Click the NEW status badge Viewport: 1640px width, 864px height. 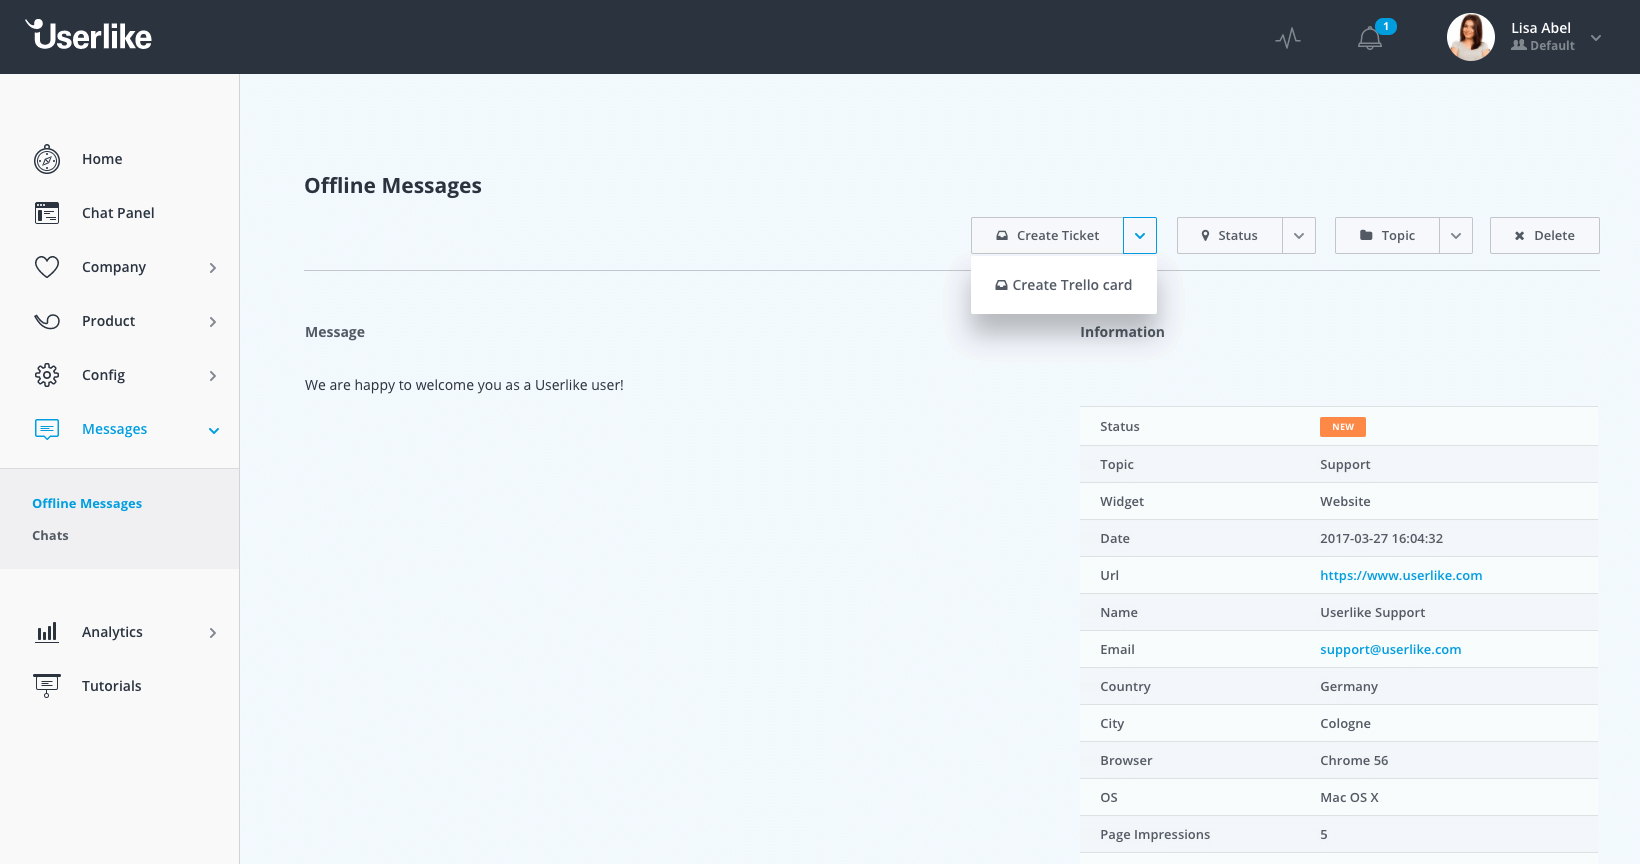(x=1343, y=427)
